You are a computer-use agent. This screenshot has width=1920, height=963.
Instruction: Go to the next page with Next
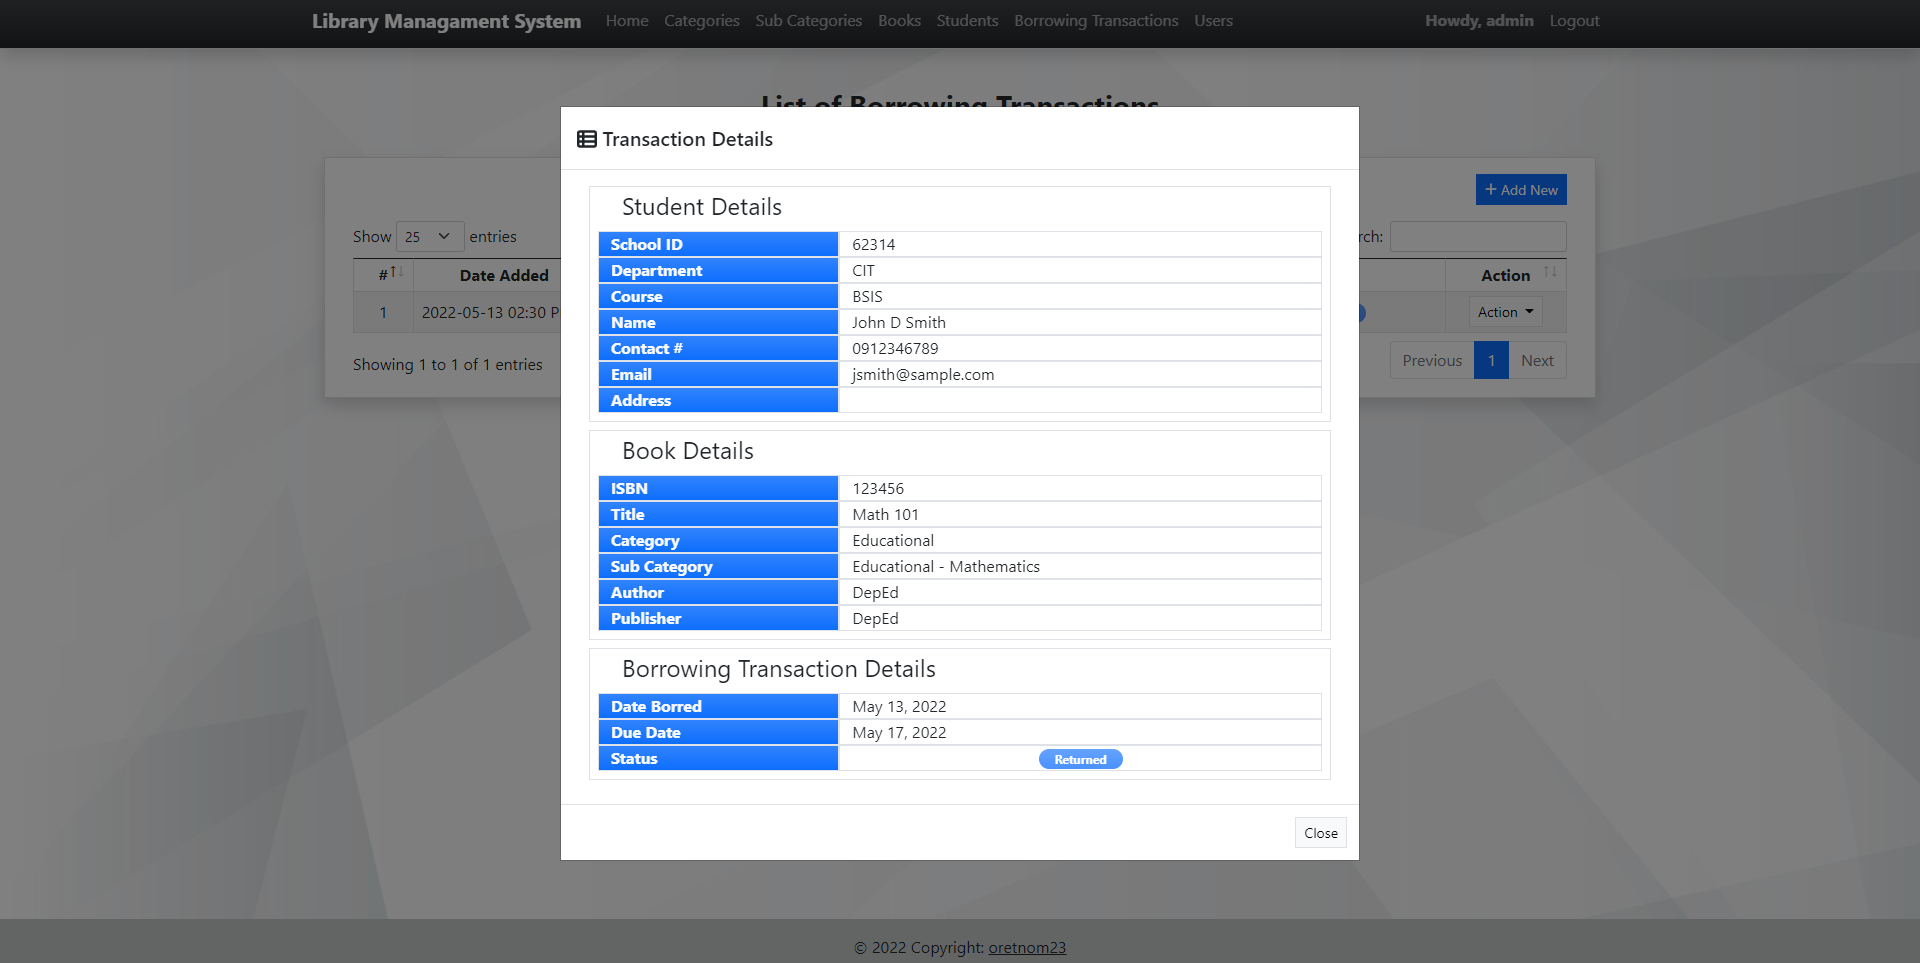pos(1537,360)
